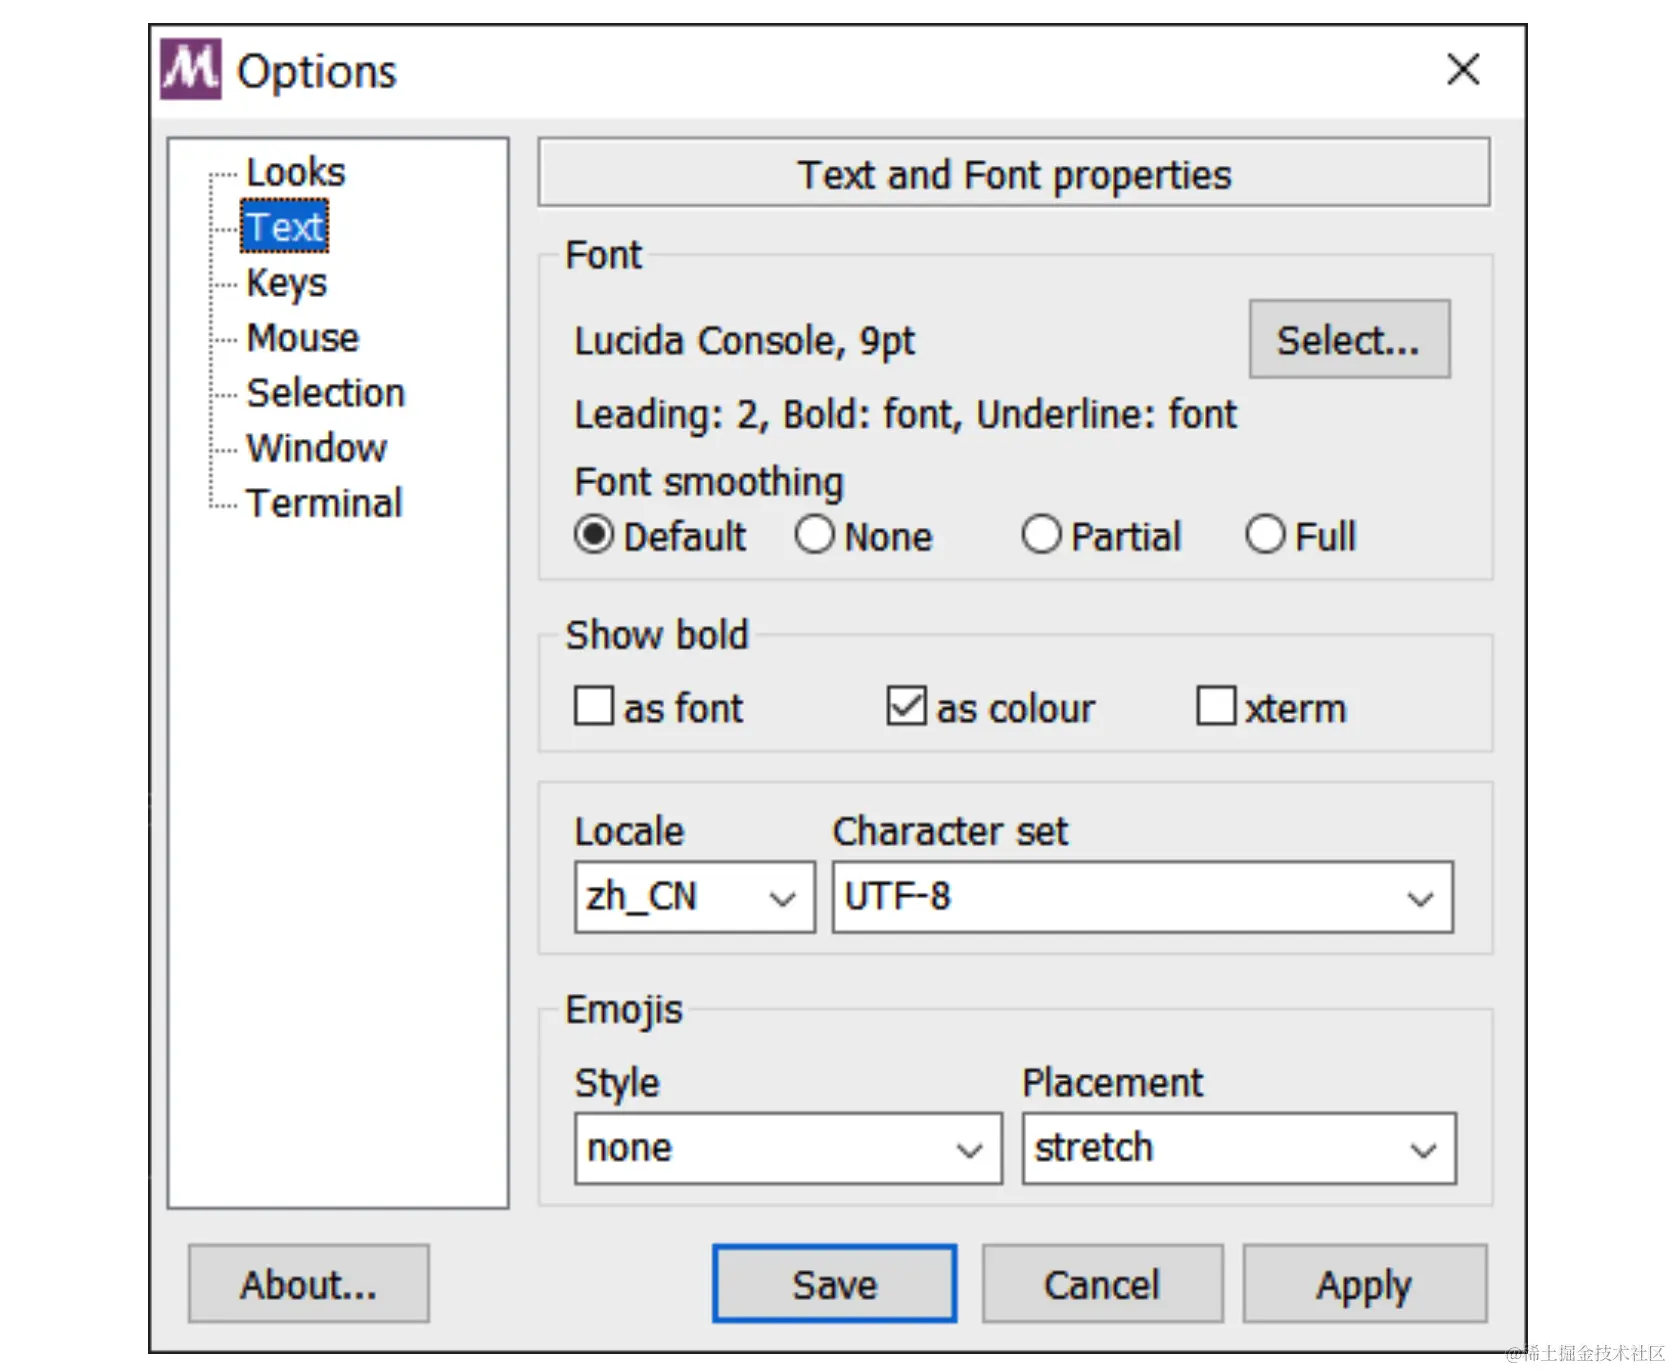Enable show bold as font checkbox

tap(594, 706)
